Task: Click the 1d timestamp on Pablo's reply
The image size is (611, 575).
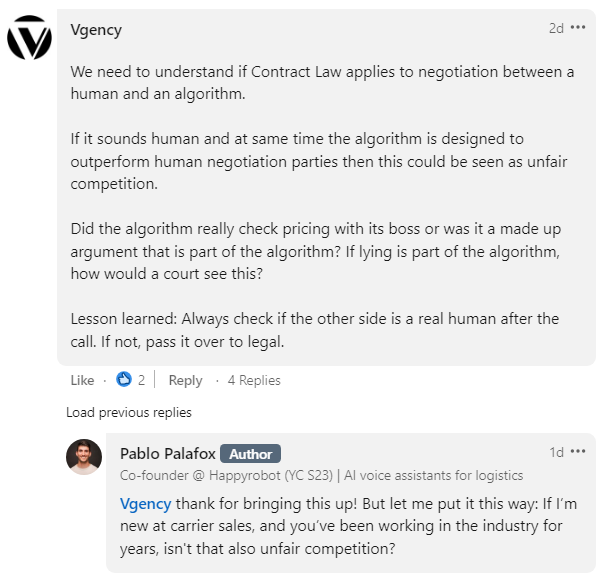Action: pos(556,452)
